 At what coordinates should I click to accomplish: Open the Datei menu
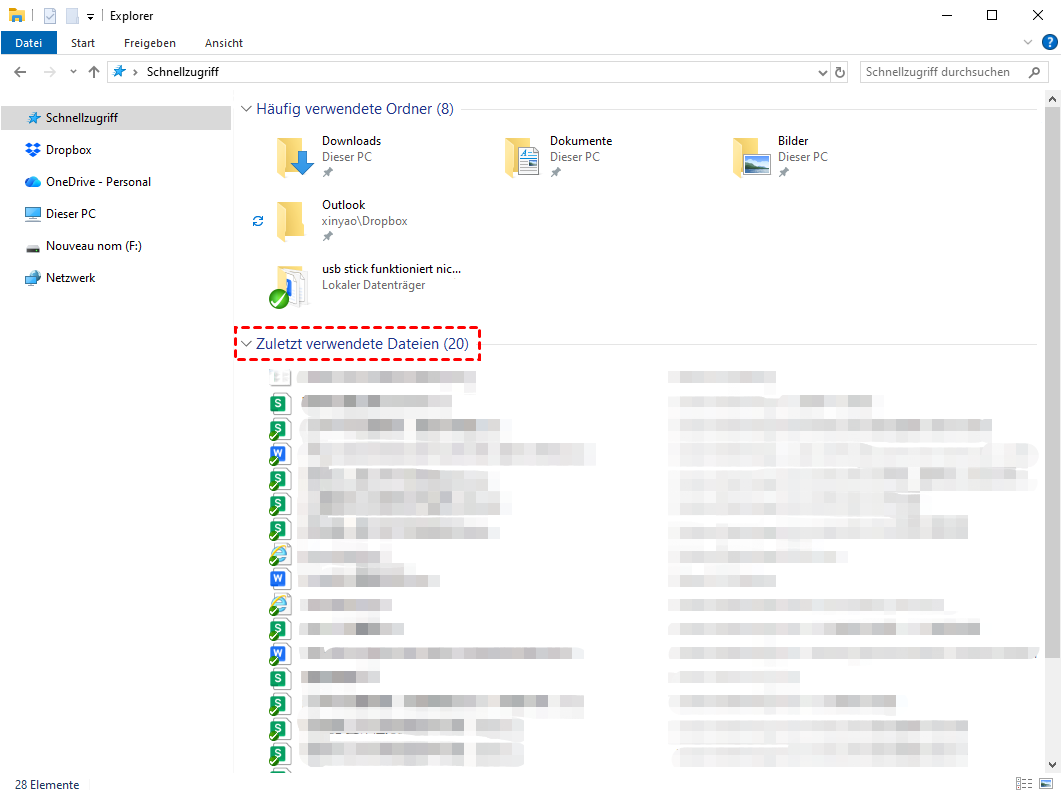click(29, 43)
